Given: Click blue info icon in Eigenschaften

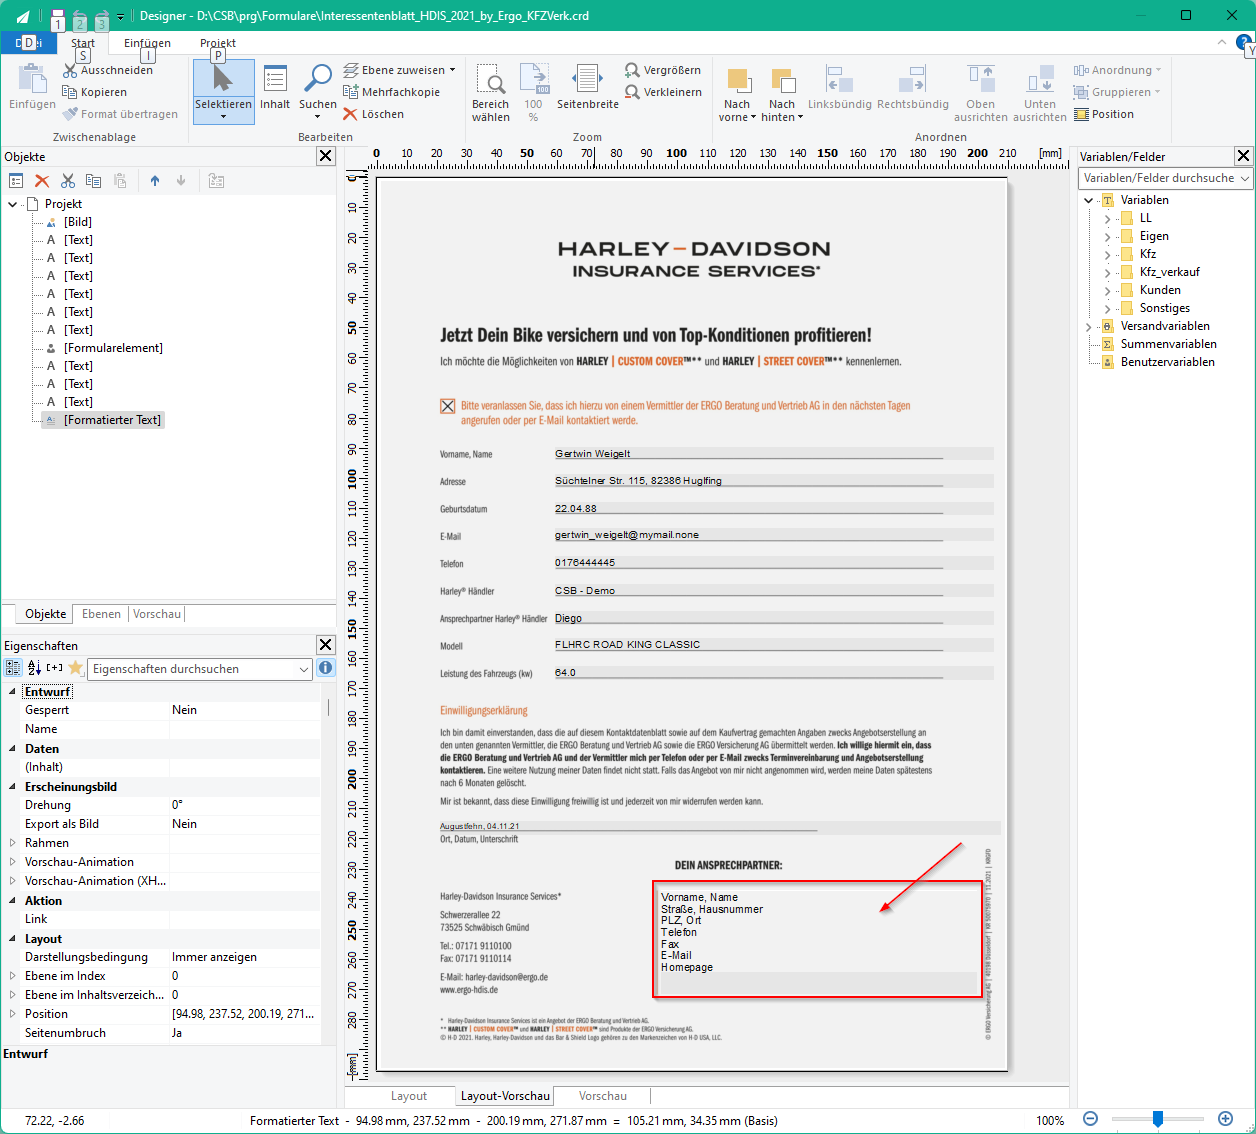Looking at the screenshot, I should [326, 668].
